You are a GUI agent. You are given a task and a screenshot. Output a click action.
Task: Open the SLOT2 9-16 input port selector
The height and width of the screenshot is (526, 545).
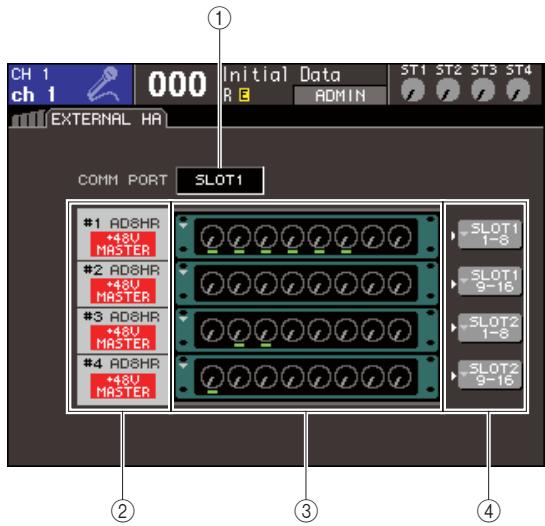point(490,374)
